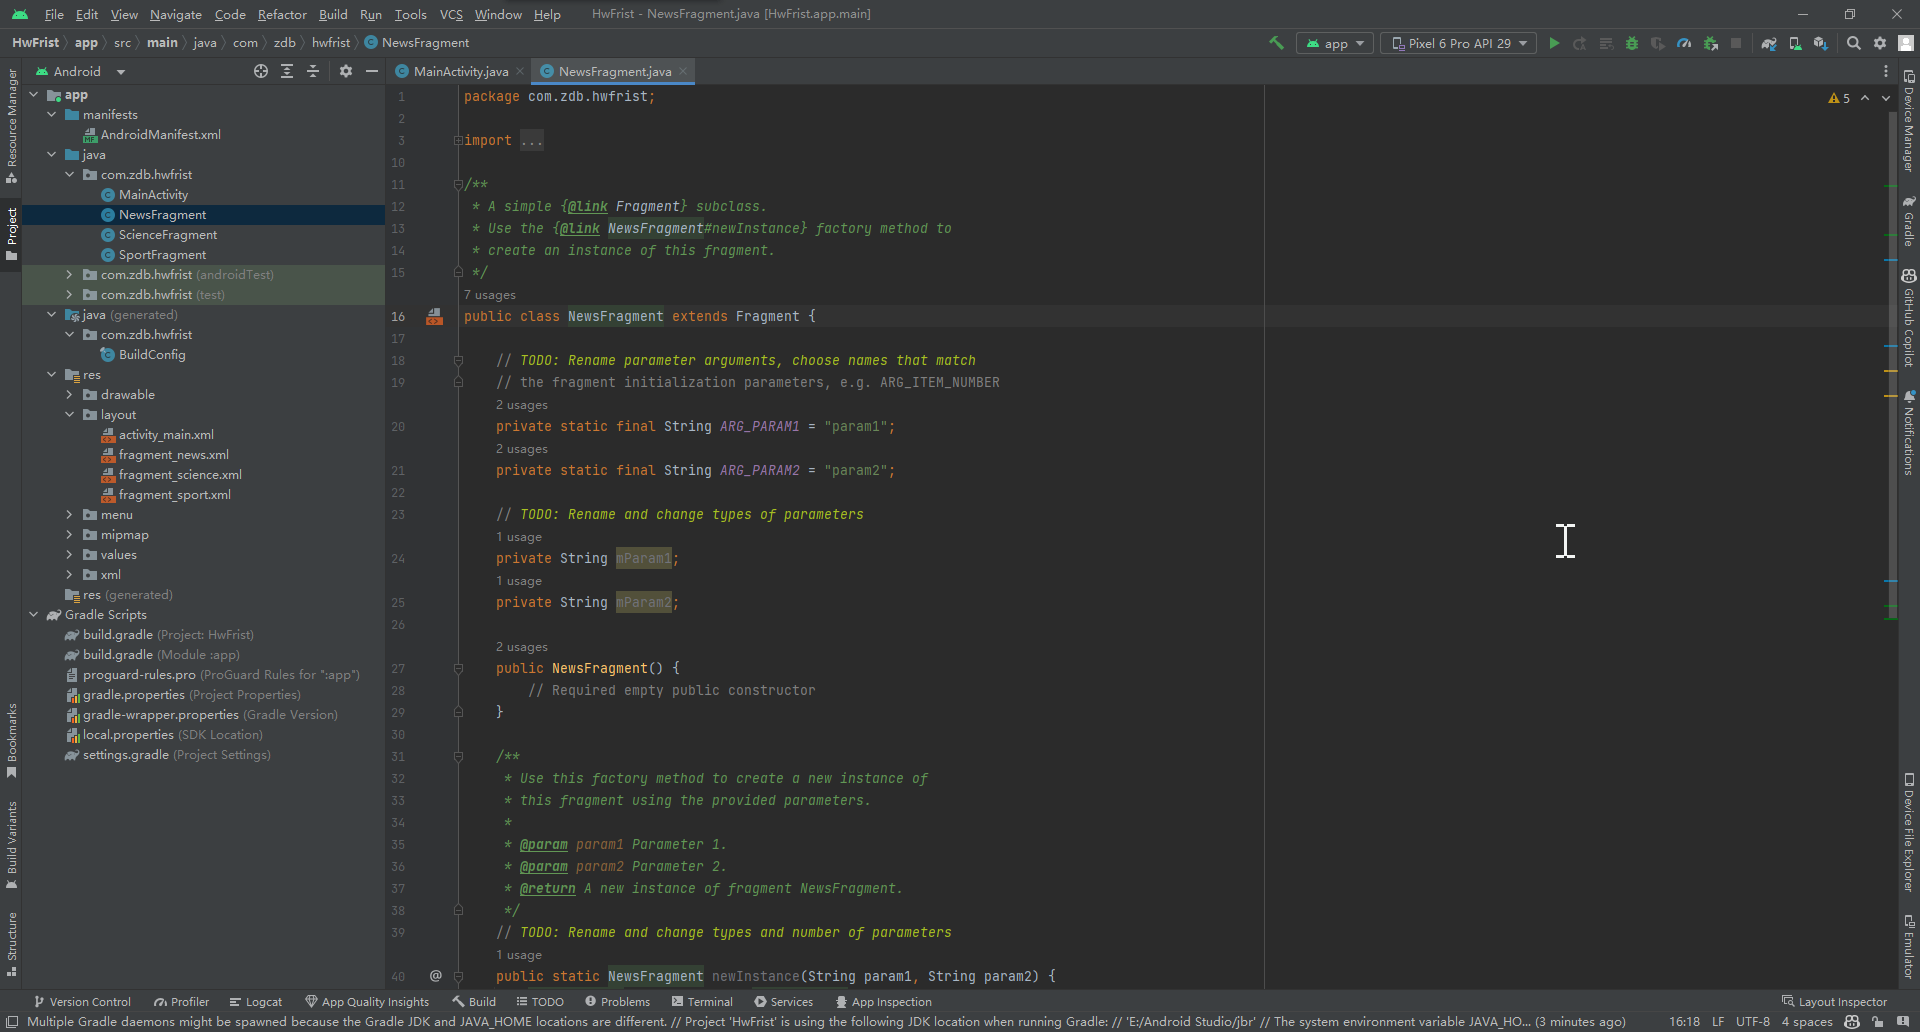Click Expand All in project panel
The width and height of the screenshot is (1920, 1032).
pyautogui.click(x=287, y=71)
